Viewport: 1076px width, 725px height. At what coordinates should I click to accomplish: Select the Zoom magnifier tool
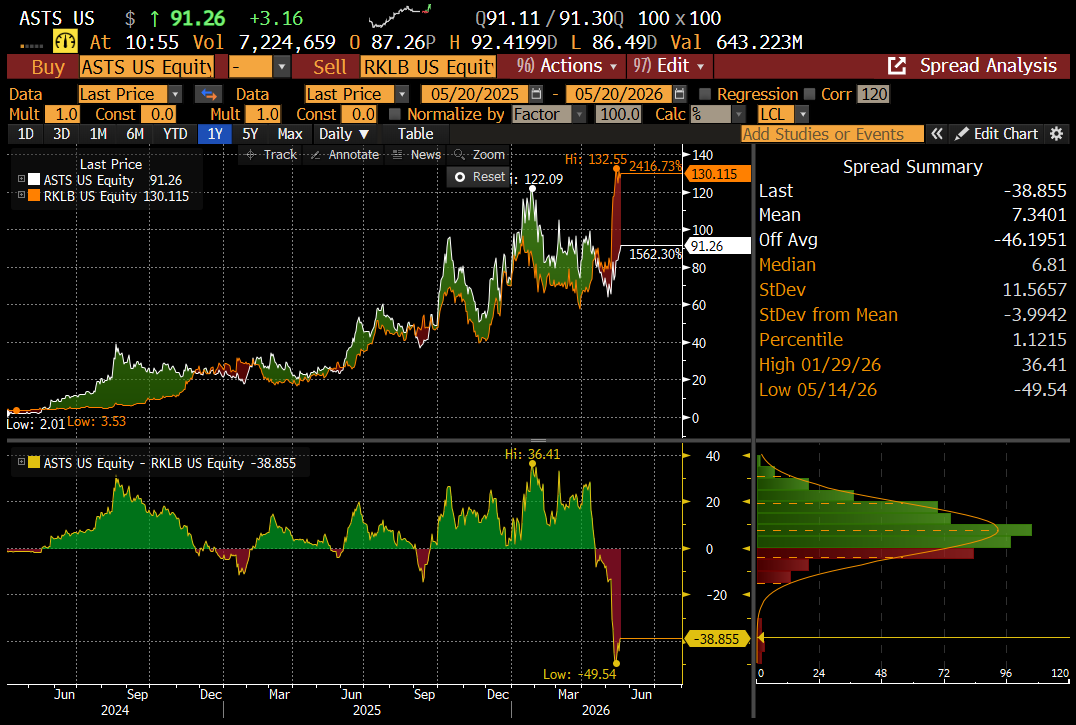click(x=479, y=154)
